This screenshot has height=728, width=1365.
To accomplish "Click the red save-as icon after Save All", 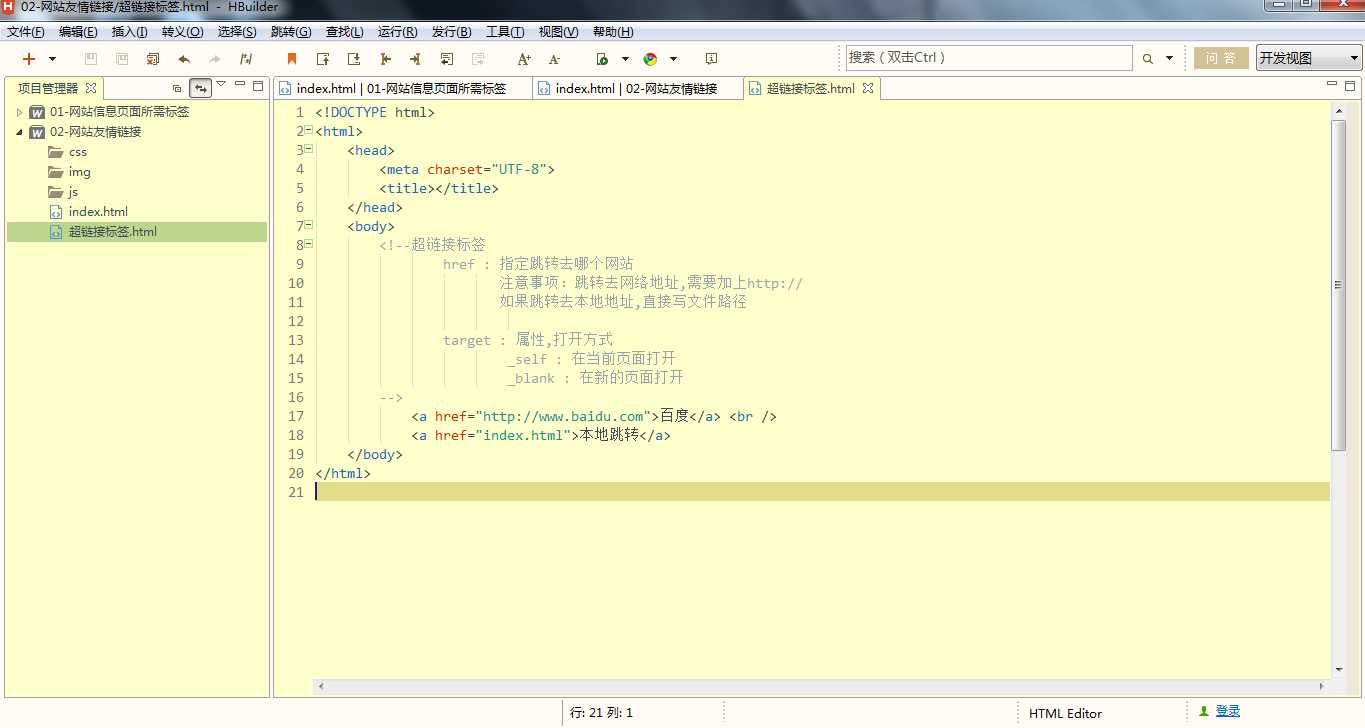I will pos(153,59).
